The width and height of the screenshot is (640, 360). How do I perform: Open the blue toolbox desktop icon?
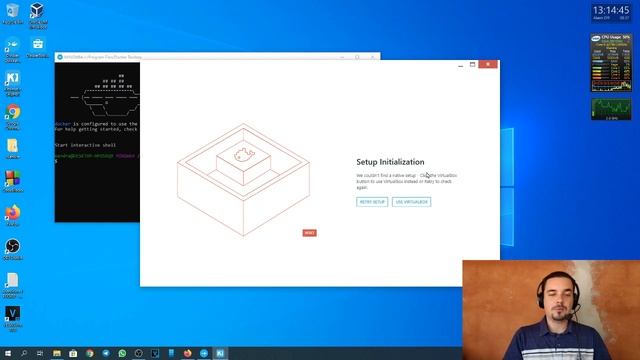(x=38, y=47)
